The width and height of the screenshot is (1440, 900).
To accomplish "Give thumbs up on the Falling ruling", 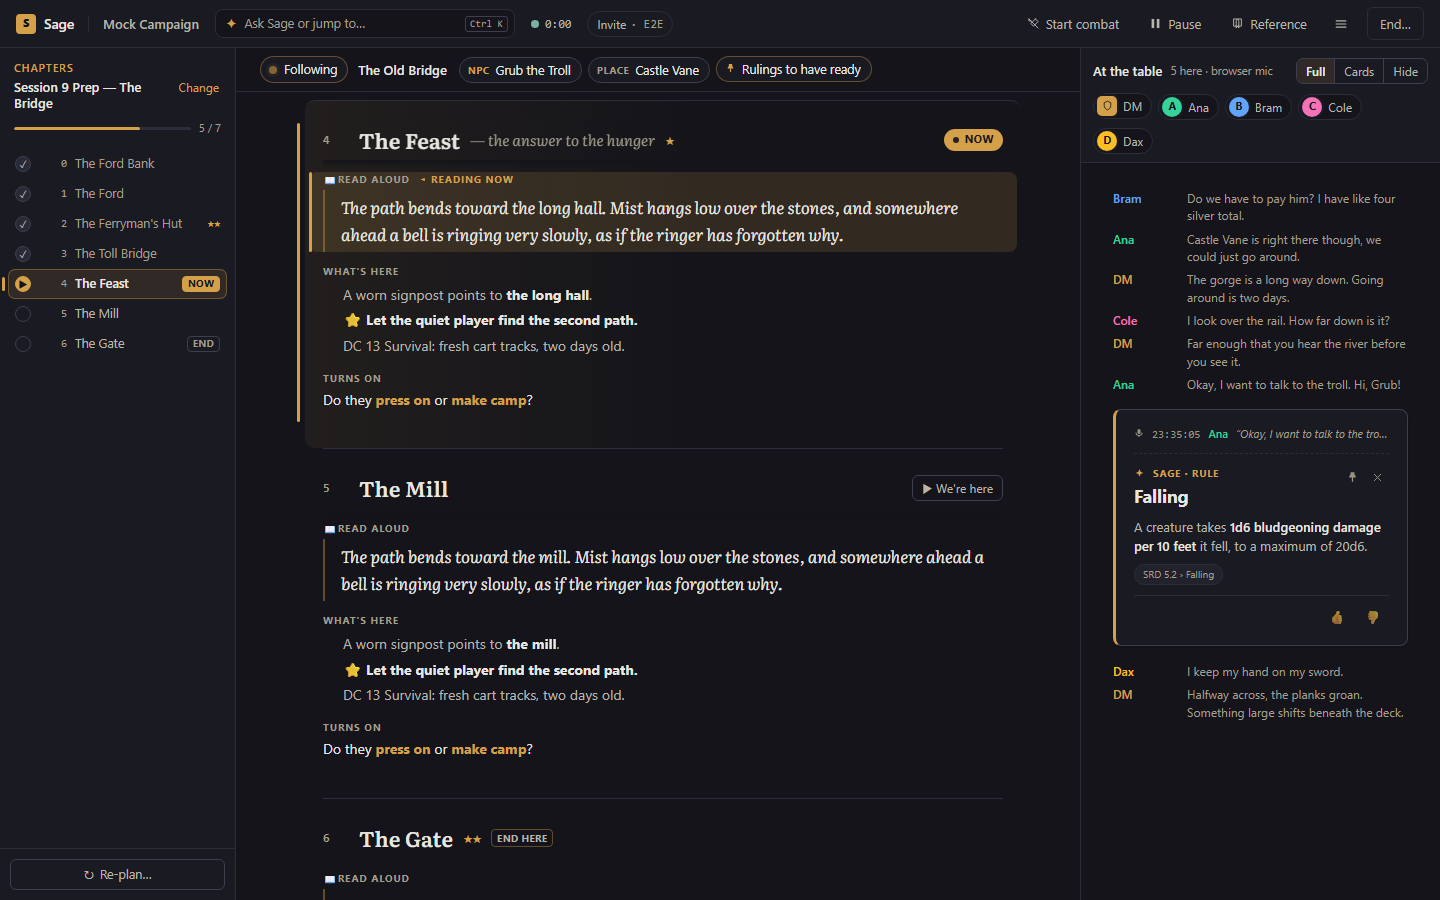I will click(1337, 618).
